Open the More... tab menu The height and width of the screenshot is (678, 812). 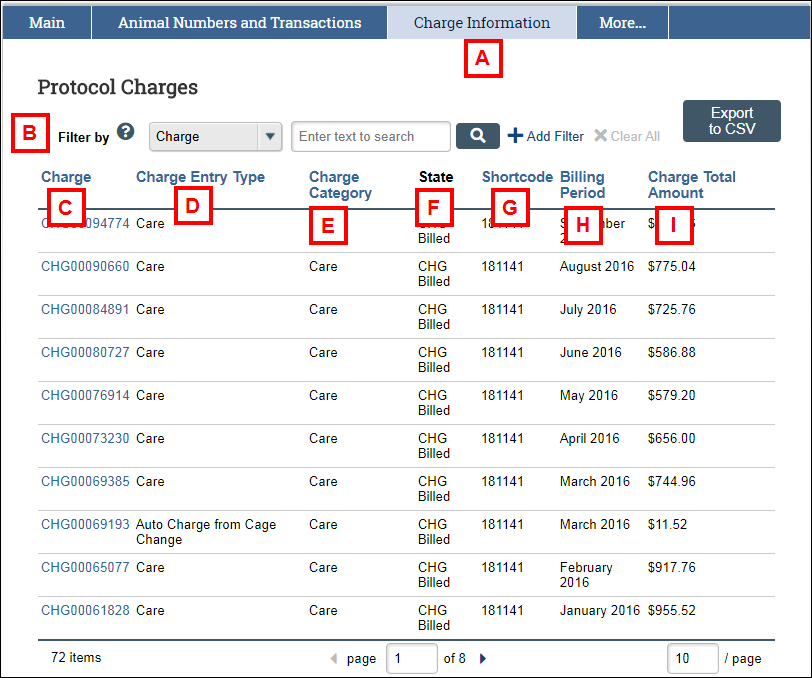point(622,23)
